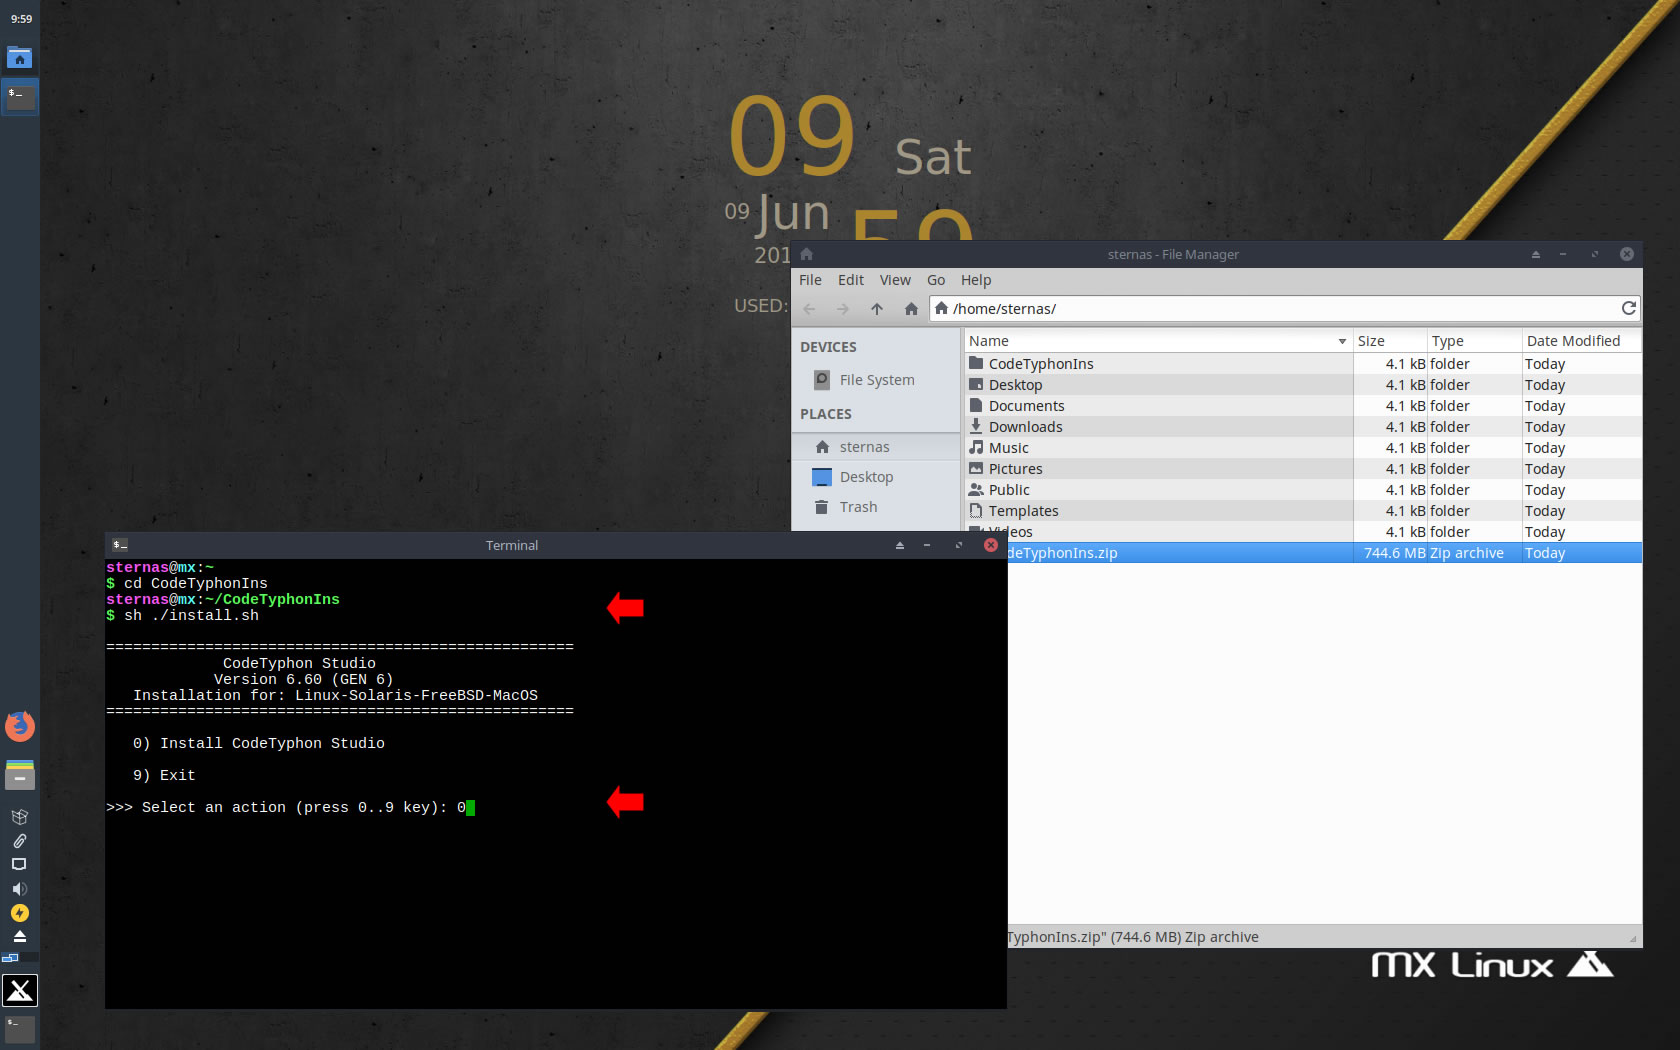The image size is (1680, 1050).
Task: Select sternas home in Places
Action: [876, 447]
